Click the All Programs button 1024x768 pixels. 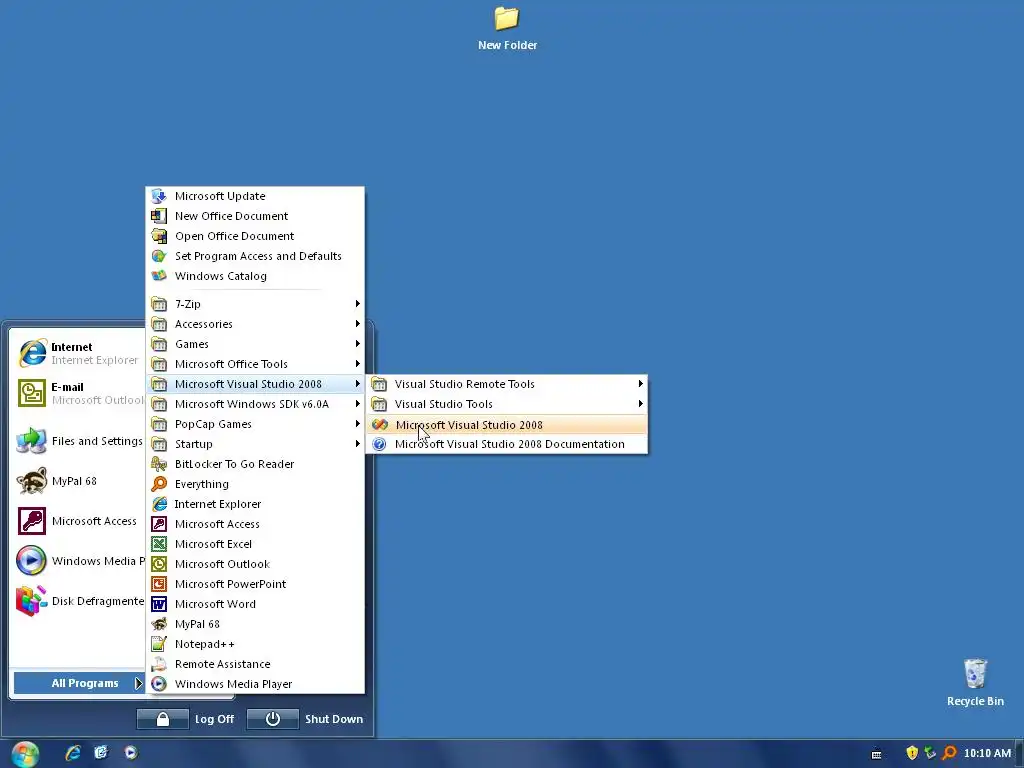[x=78, y=683]
